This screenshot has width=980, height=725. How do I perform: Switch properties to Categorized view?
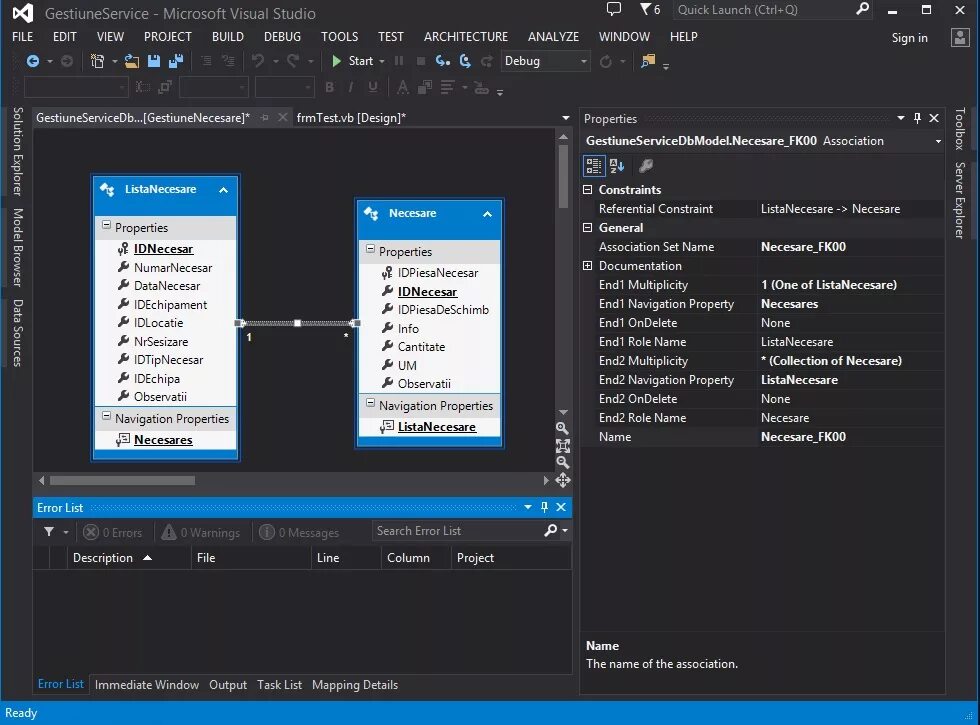point(594,166)
